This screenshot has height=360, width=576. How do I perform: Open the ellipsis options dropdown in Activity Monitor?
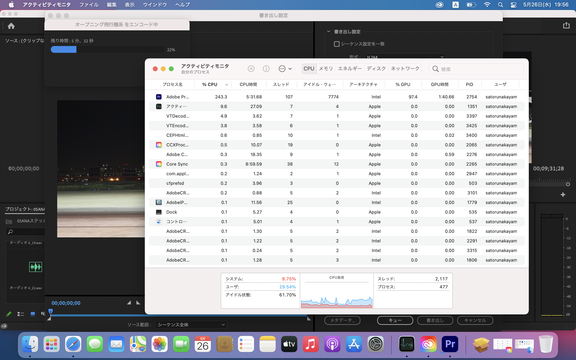tap(285, 69)
